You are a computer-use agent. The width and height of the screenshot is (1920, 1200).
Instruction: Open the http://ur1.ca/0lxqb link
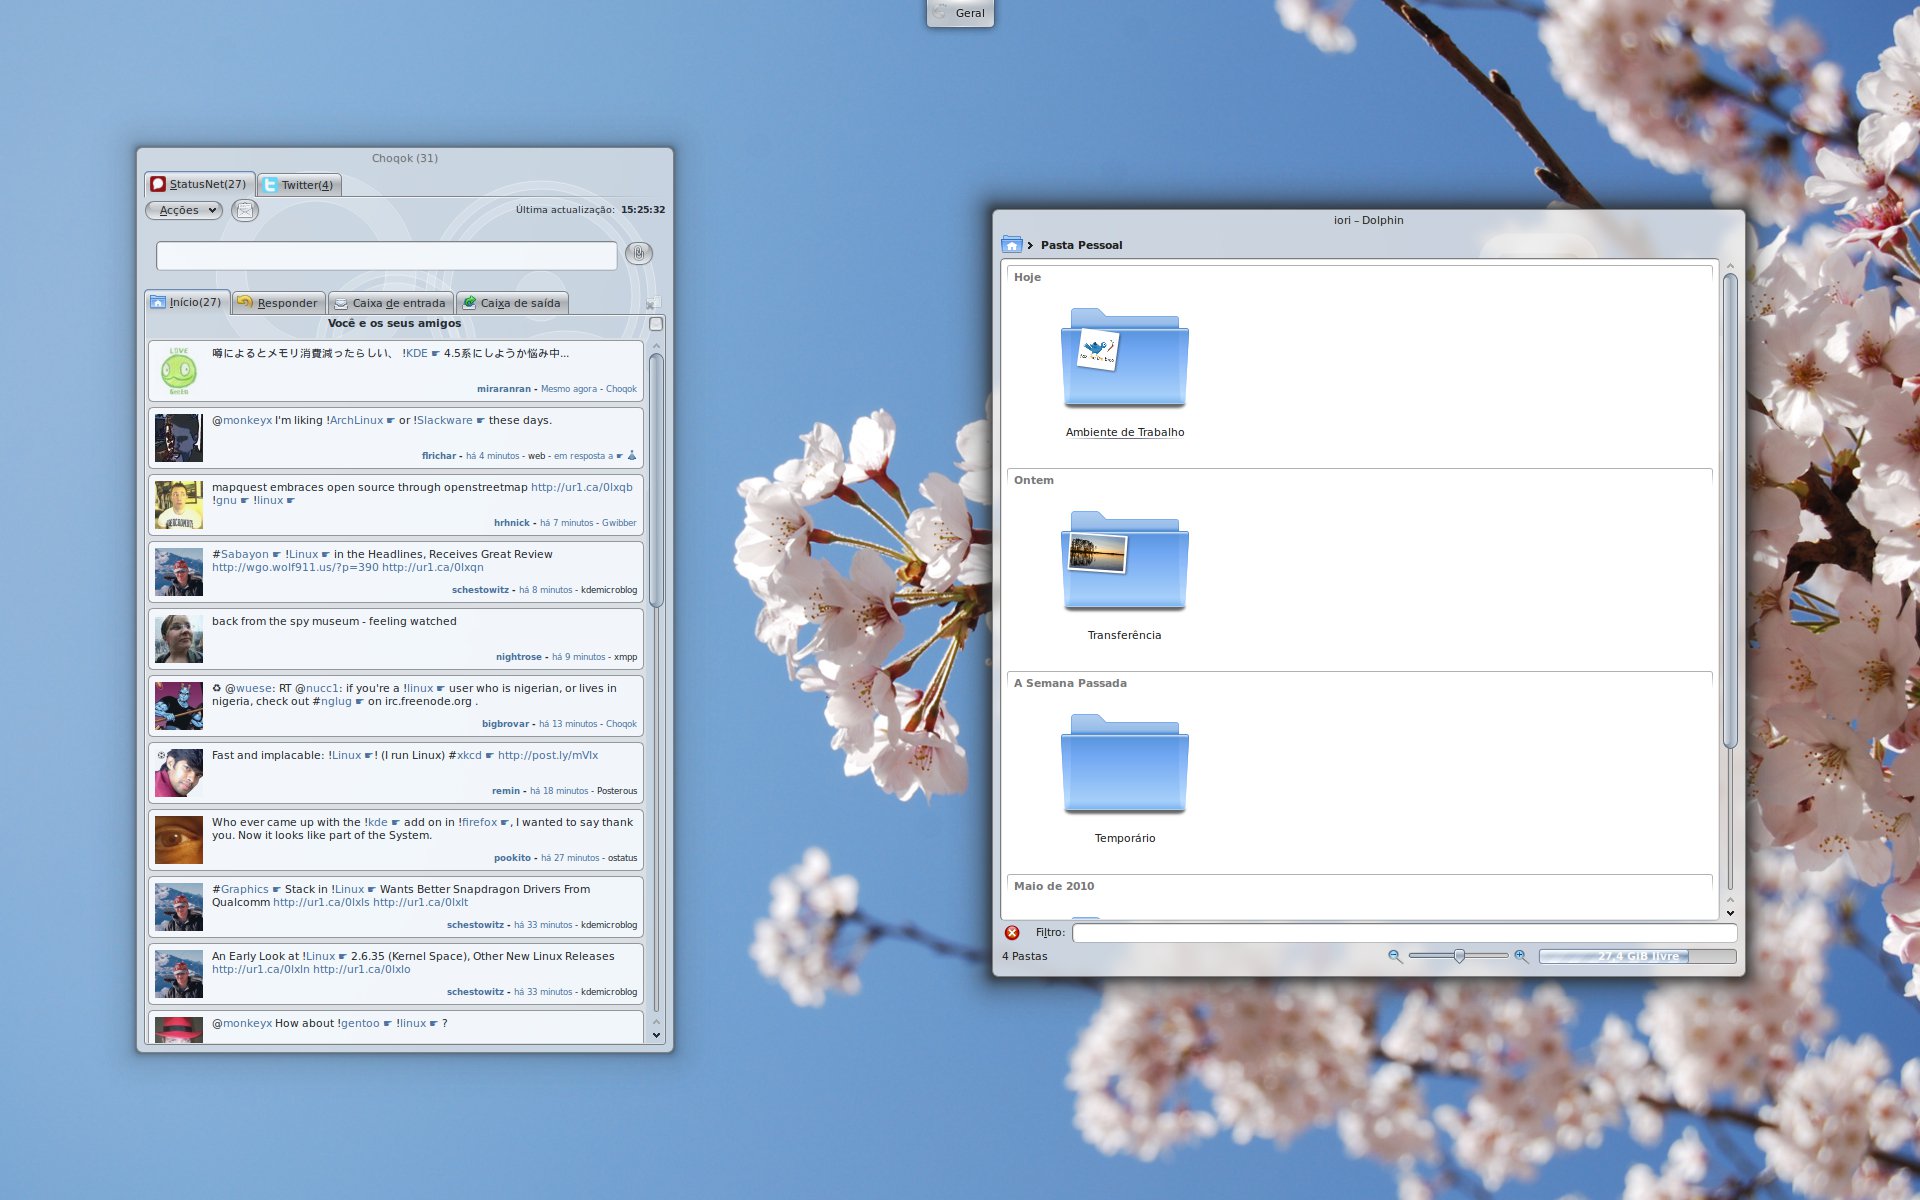pos(581,487)
